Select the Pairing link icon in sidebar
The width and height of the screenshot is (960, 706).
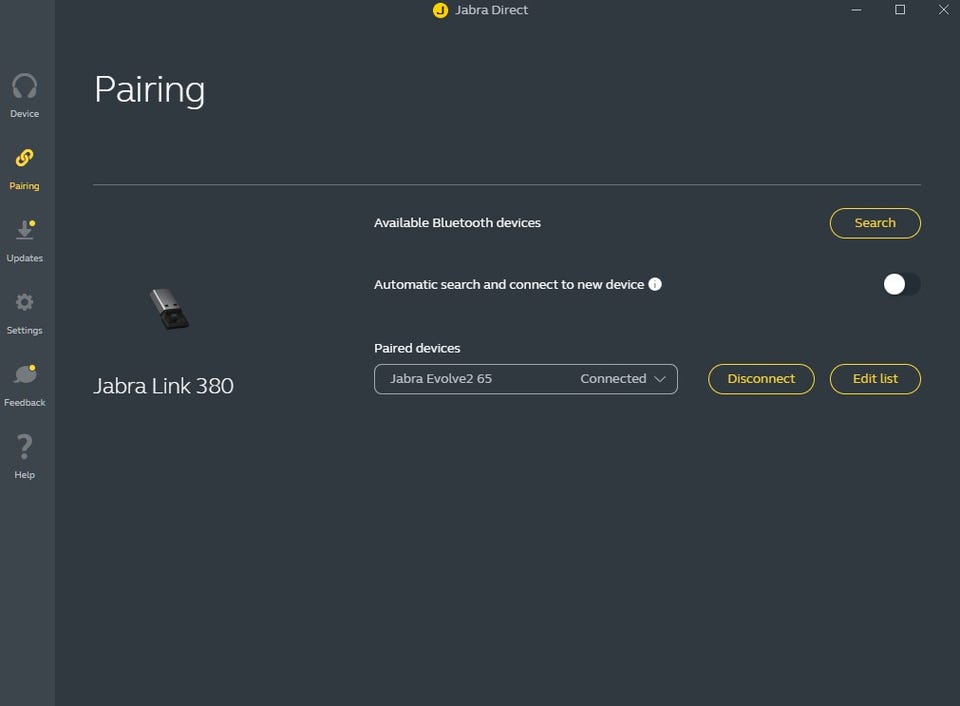click(x=24, y=158)
